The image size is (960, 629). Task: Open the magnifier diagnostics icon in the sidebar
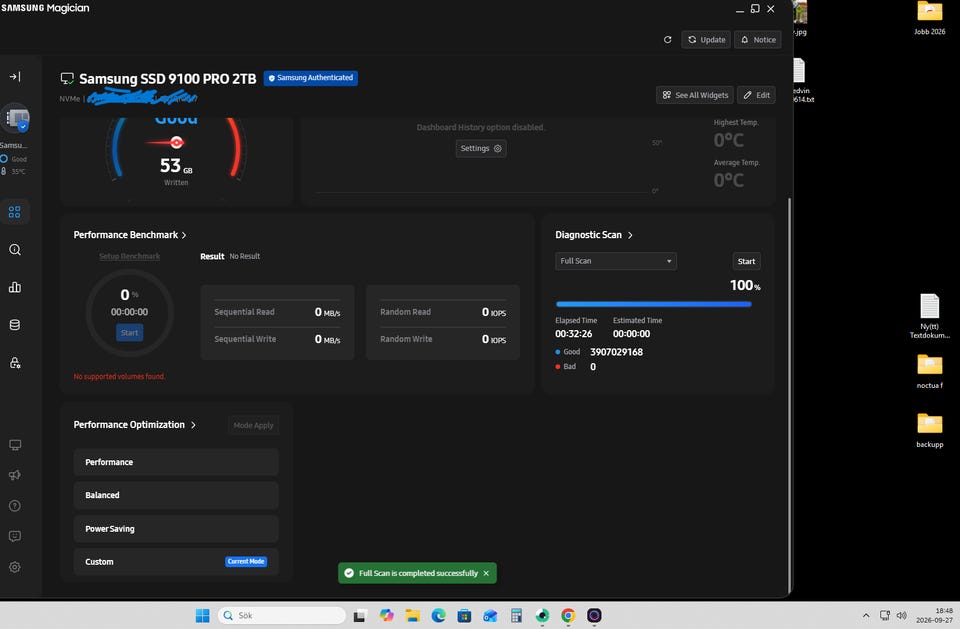coord(15,250)
